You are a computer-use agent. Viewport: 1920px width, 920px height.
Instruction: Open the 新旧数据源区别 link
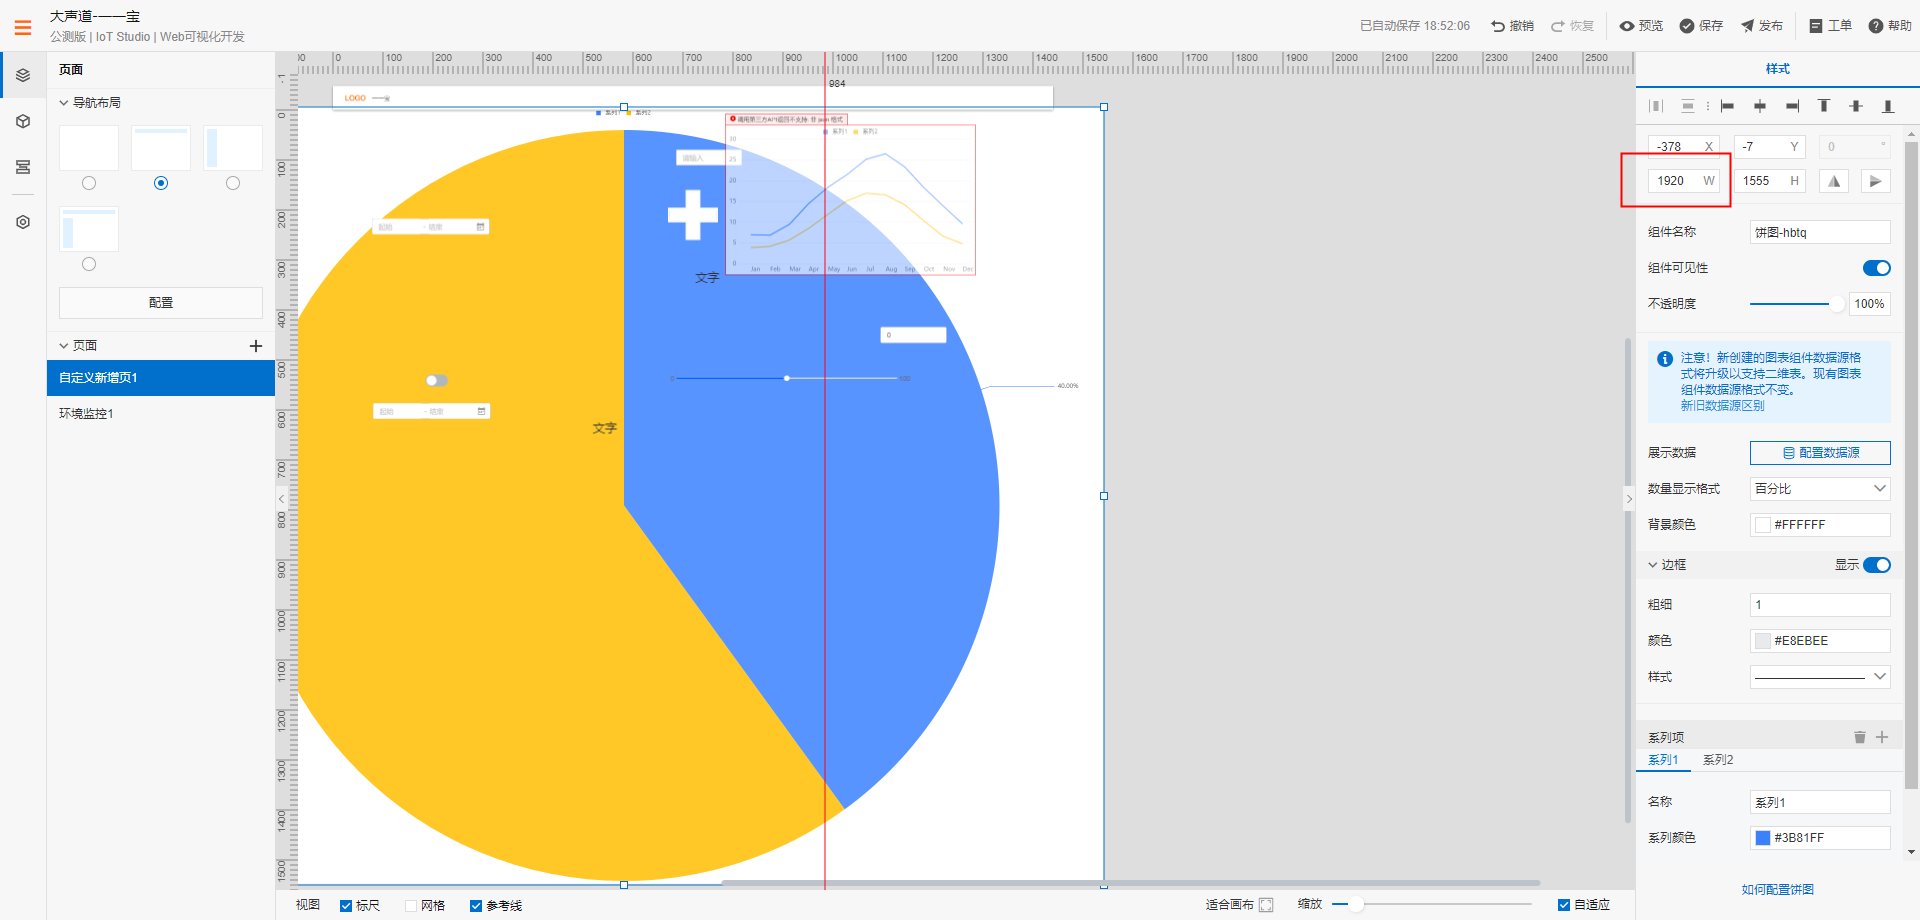pos(1722,406)
